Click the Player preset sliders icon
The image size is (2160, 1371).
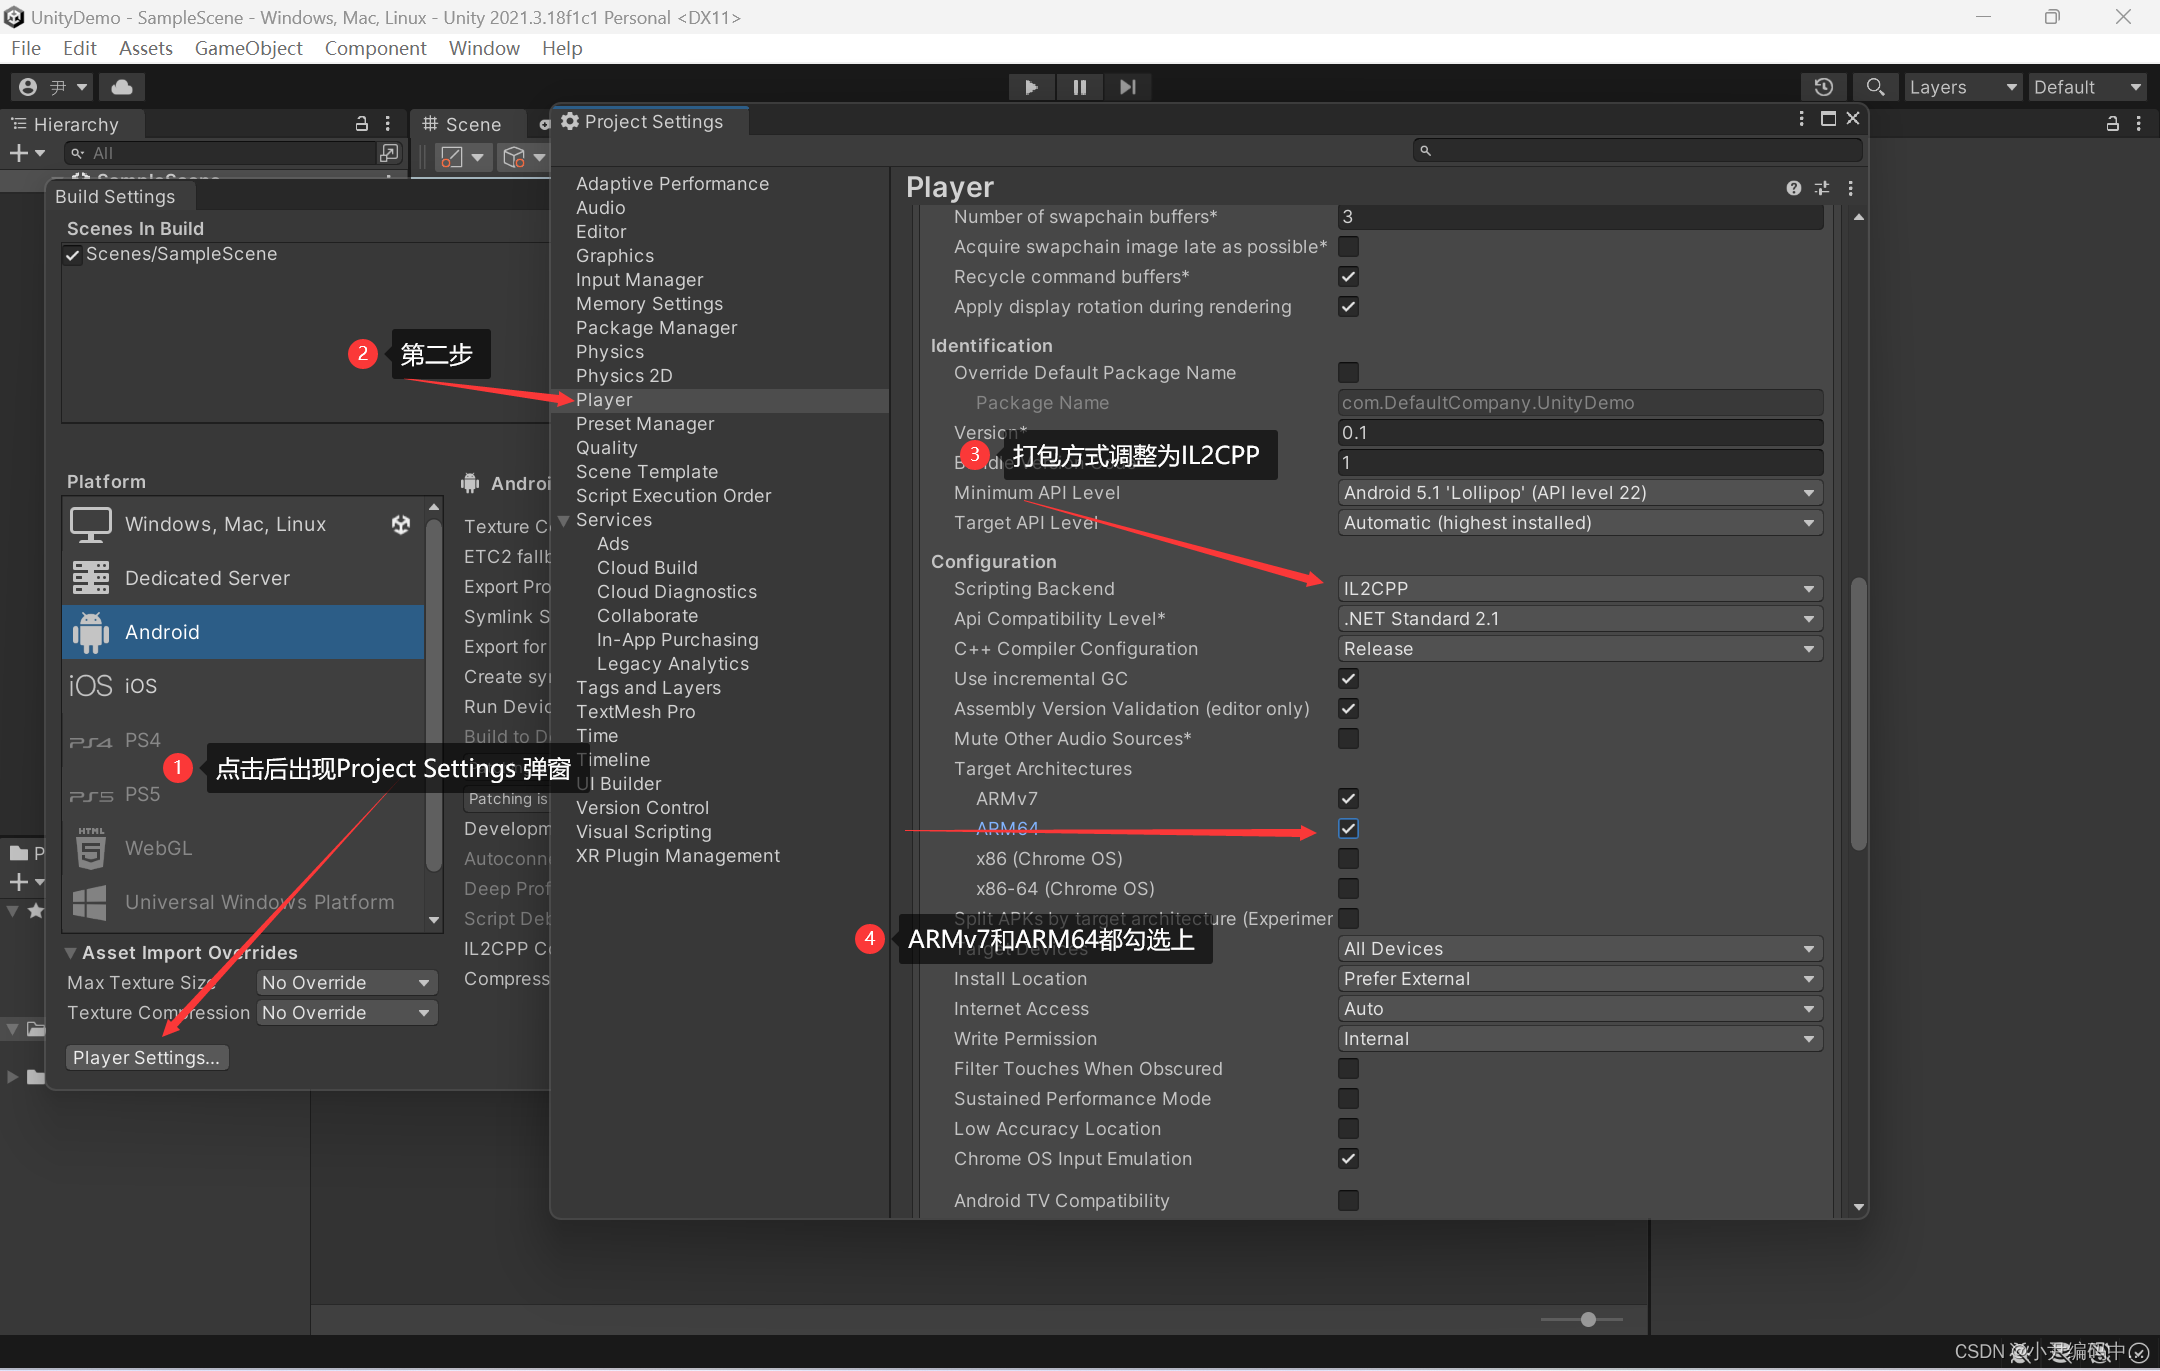click(x=1821, y=188)
